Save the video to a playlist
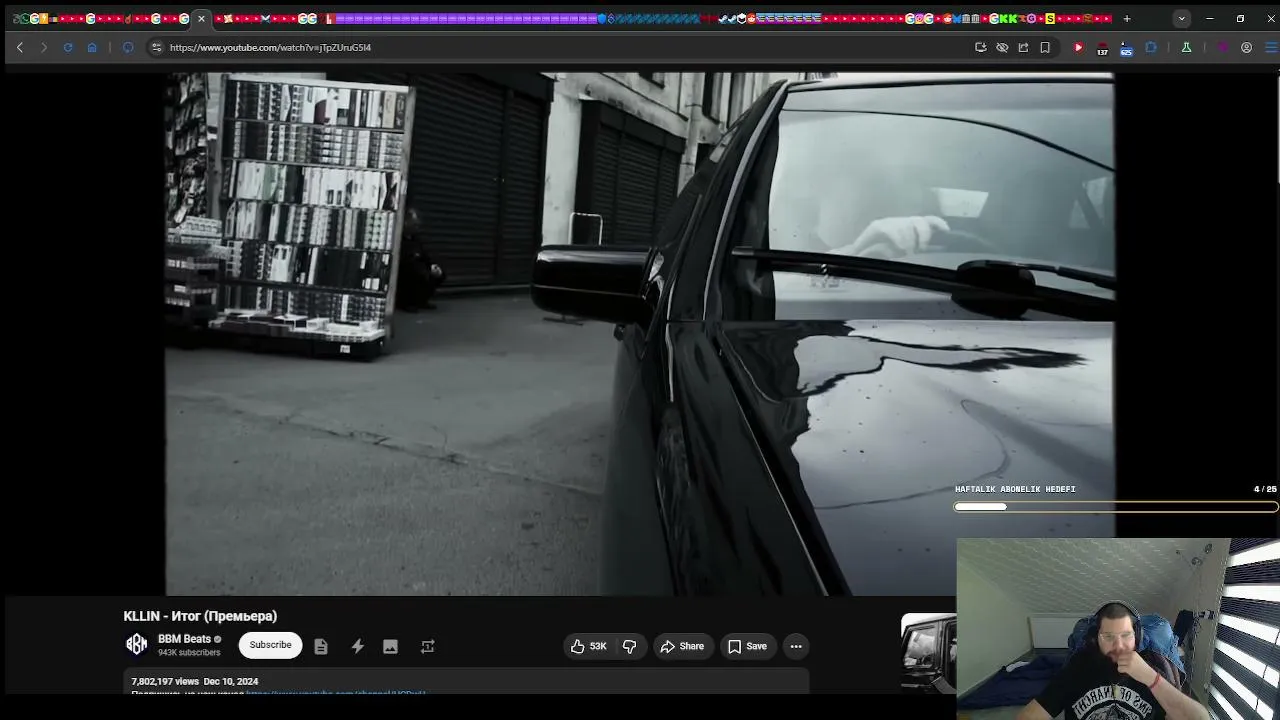 [747, 646]
